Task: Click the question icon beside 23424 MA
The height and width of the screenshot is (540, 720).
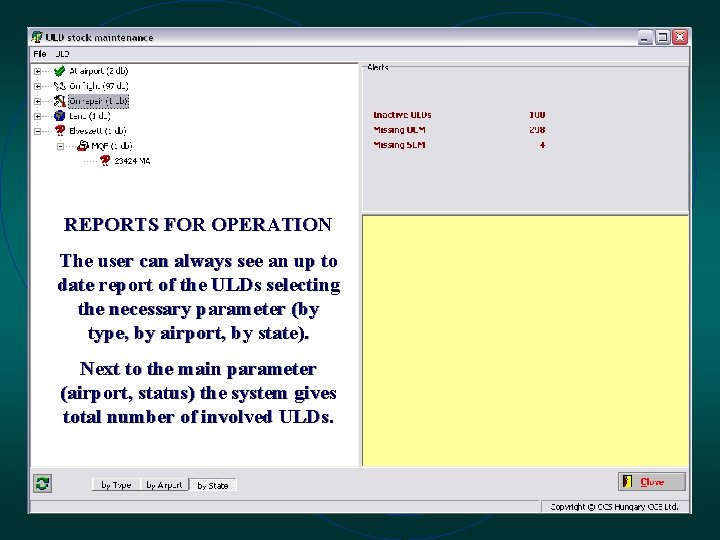Action: tap(105, 161)
